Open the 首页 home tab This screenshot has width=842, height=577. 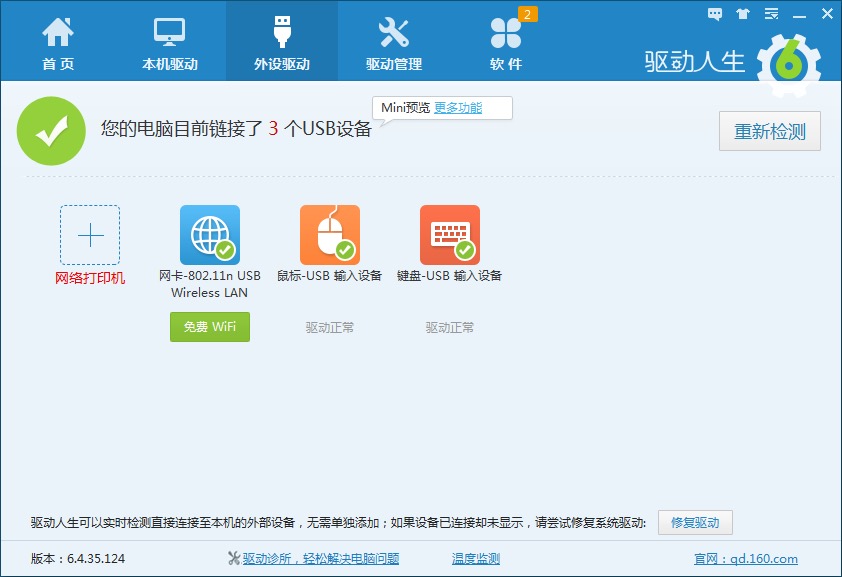58,43
